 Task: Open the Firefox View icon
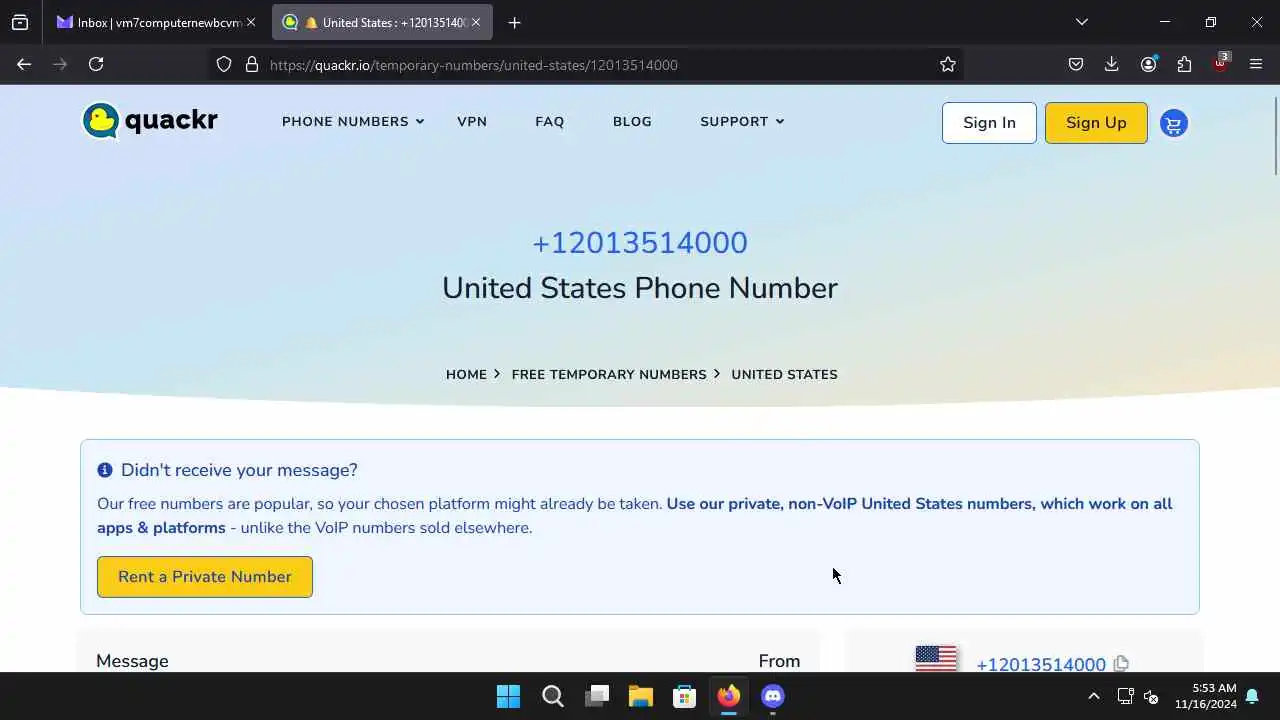(x=20, y=22)
